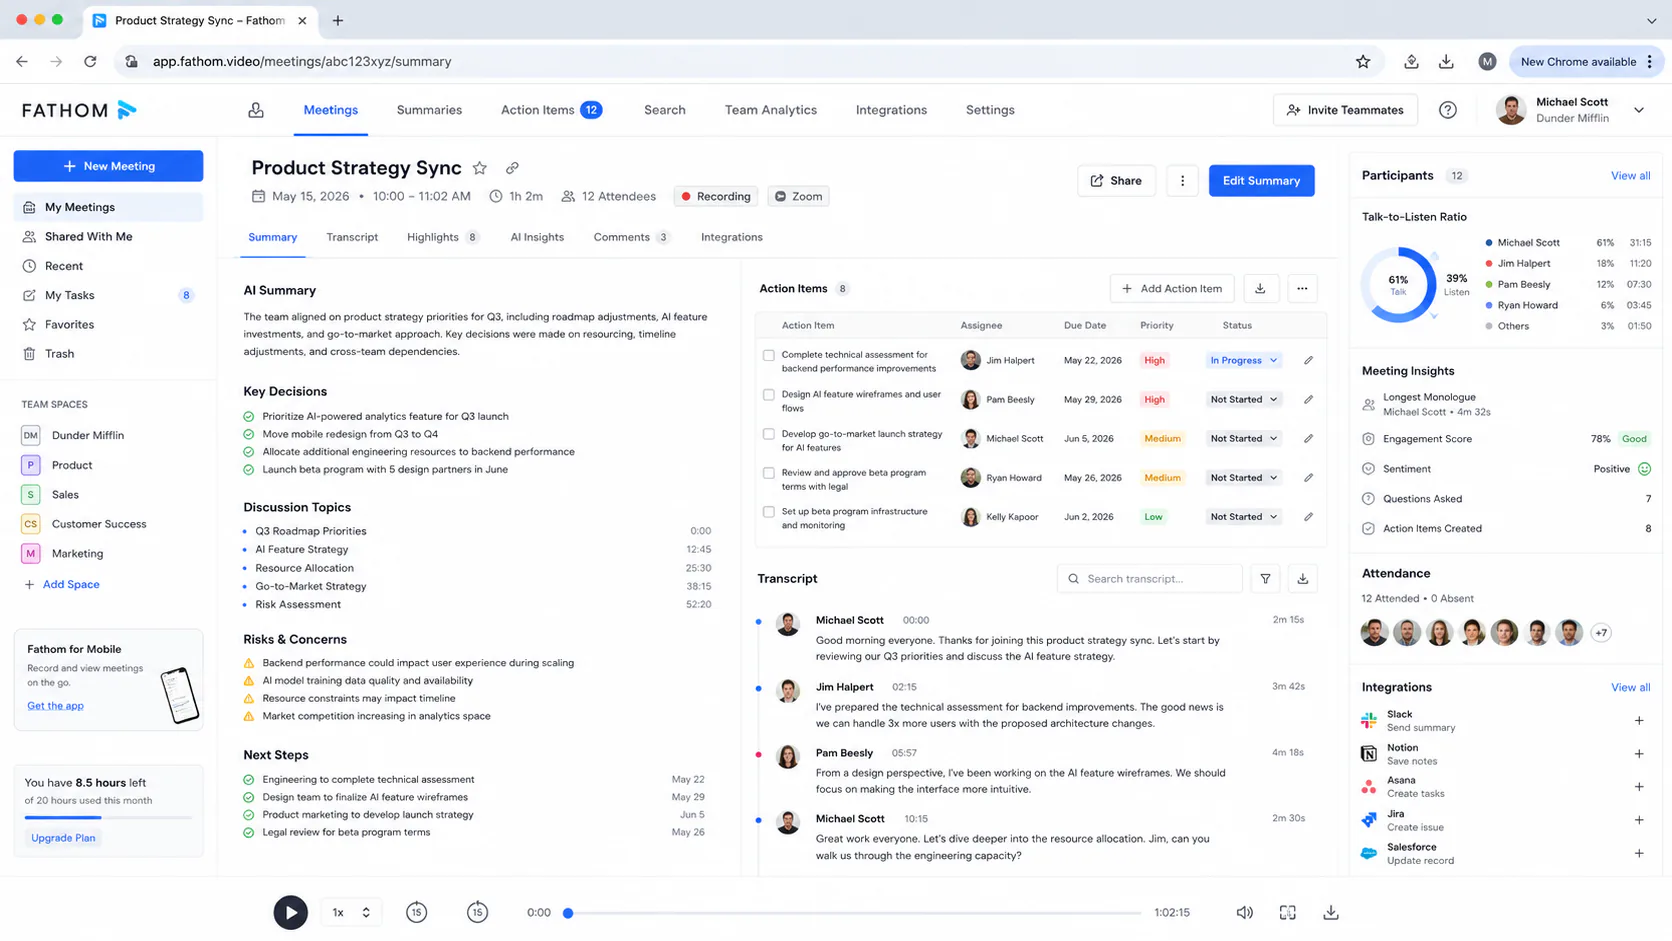Screen dimensions: 1672x941
Task: Open the meeting three-dot options menu
Action: 1182,181
